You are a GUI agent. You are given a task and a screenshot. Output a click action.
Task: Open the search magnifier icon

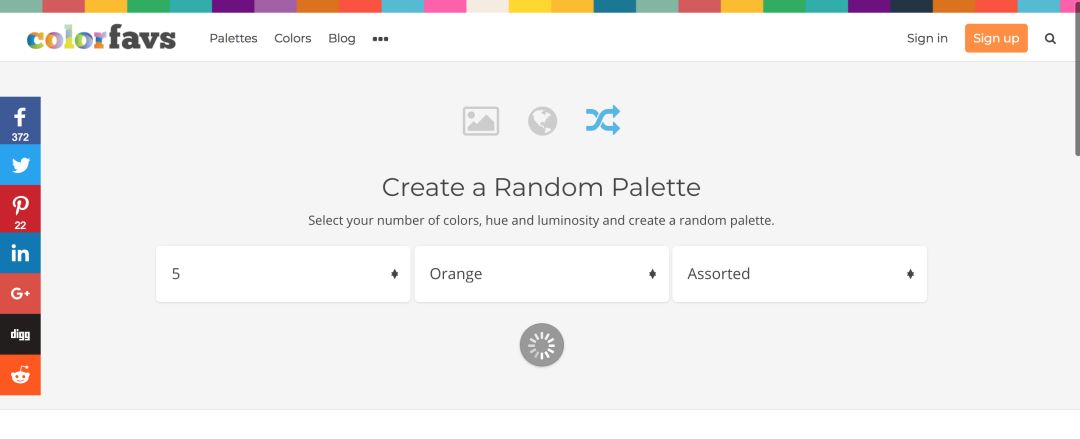(1050, 39)
